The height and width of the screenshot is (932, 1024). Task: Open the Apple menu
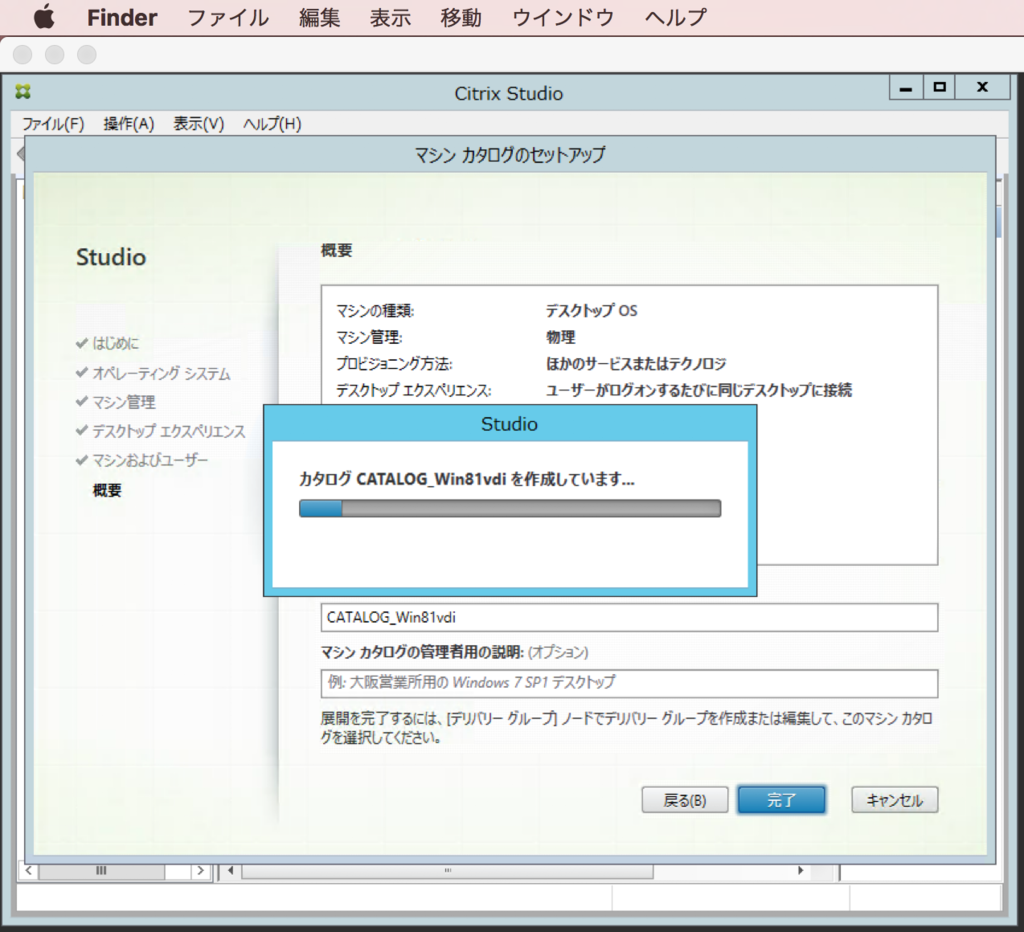[x=44, y=17]
